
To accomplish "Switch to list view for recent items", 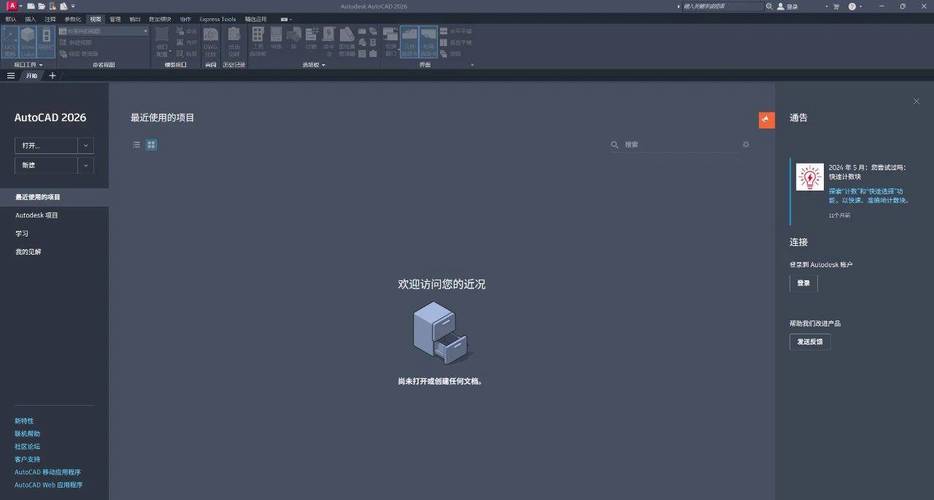I will 137,145.
